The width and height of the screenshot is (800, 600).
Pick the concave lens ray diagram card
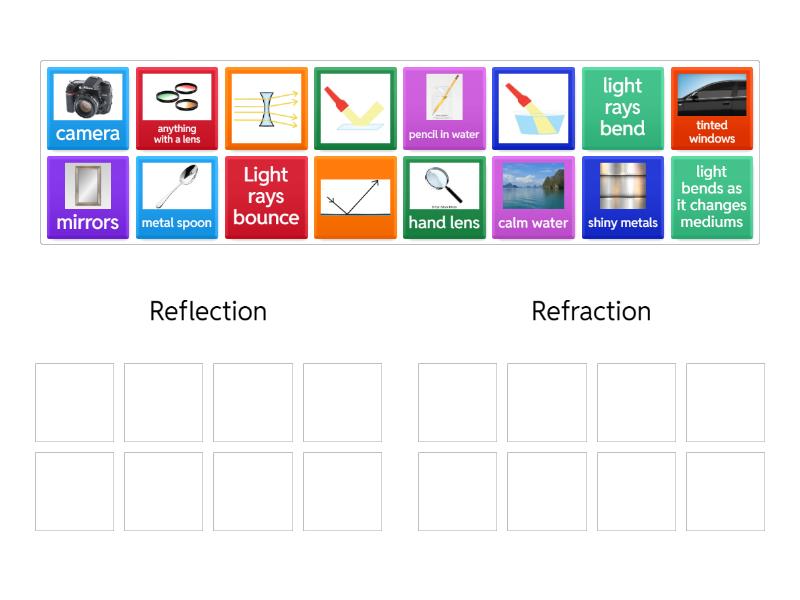click(x=266, y=108)
